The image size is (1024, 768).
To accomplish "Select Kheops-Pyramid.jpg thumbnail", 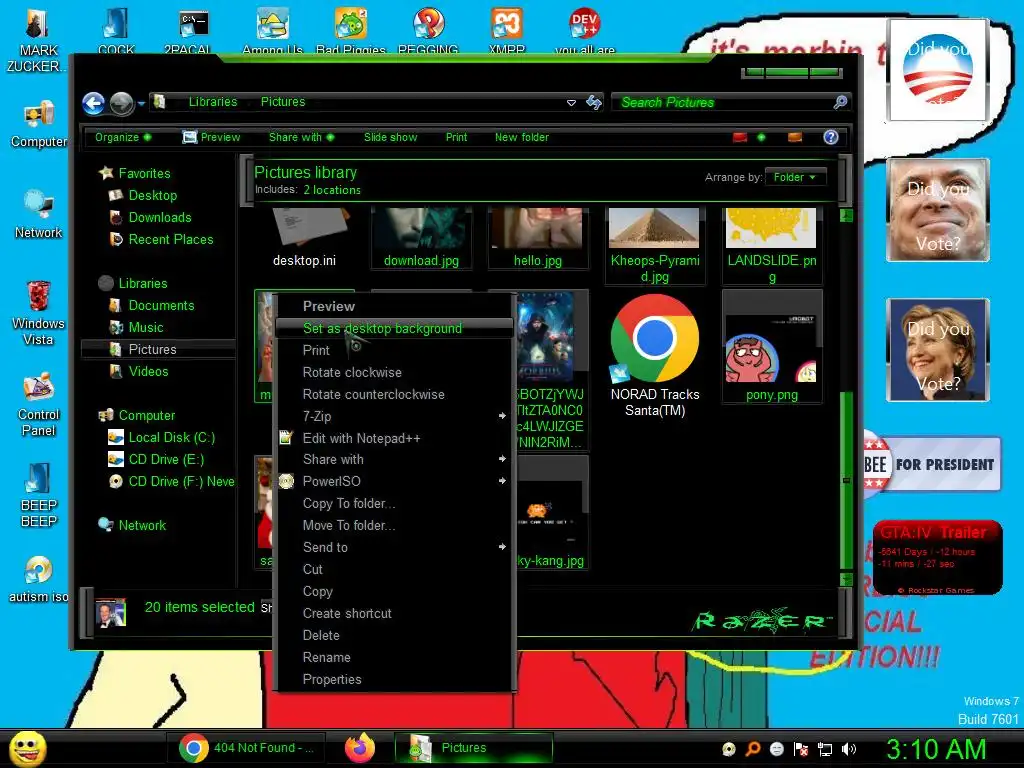I will pyautogui.click(x=654, y=246).
